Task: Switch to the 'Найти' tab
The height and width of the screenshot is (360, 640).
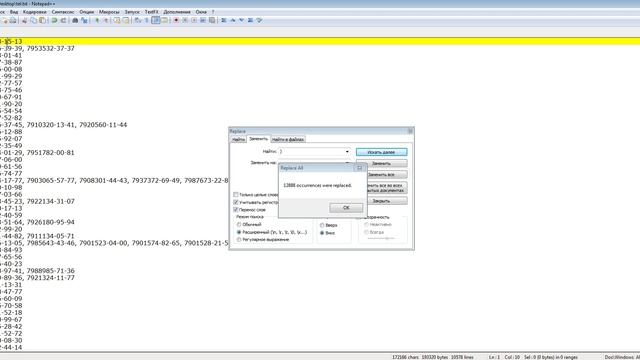Action: tap(238, 139)
